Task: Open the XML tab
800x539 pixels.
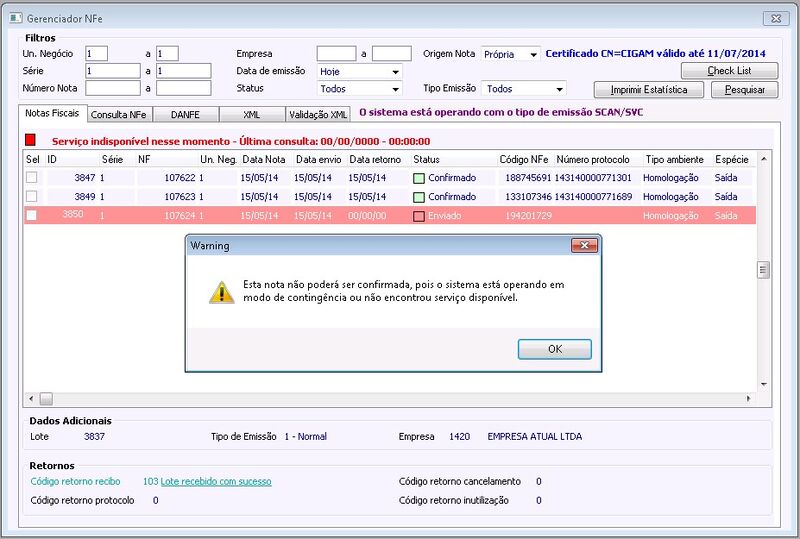Action: [252, 115]
